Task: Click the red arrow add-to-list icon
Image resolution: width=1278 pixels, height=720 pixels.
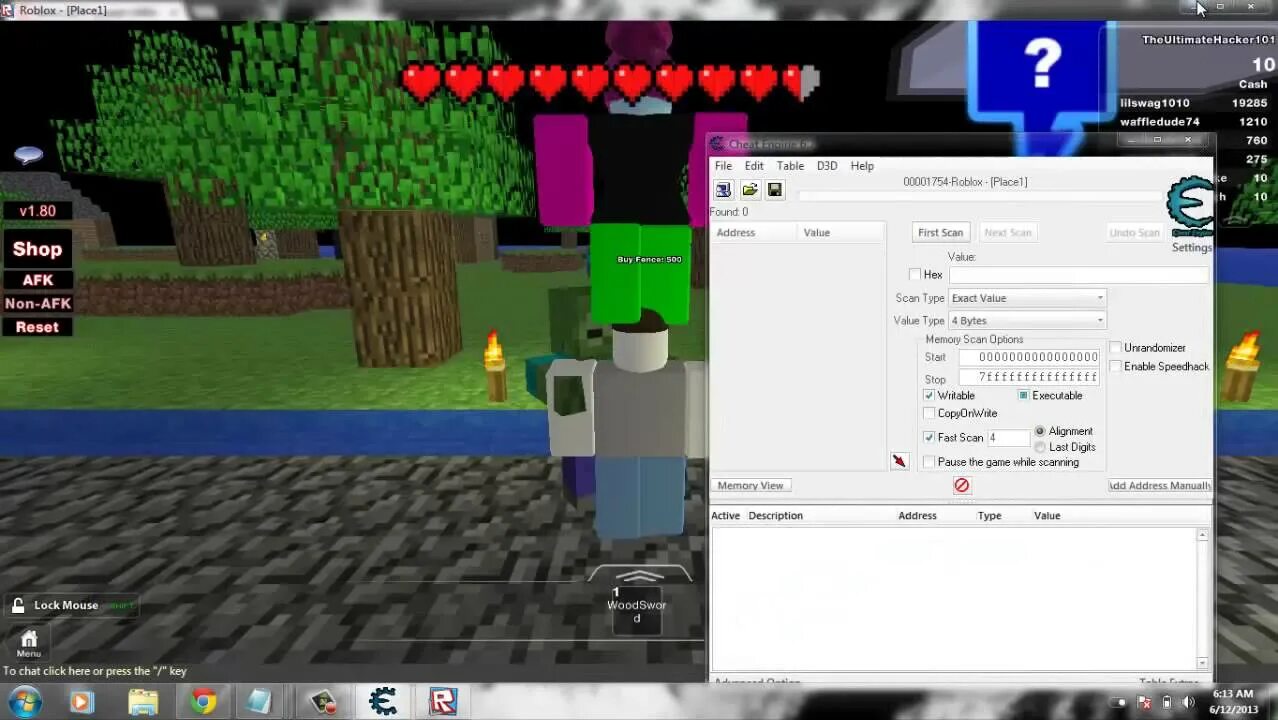Action: [899, 461]
